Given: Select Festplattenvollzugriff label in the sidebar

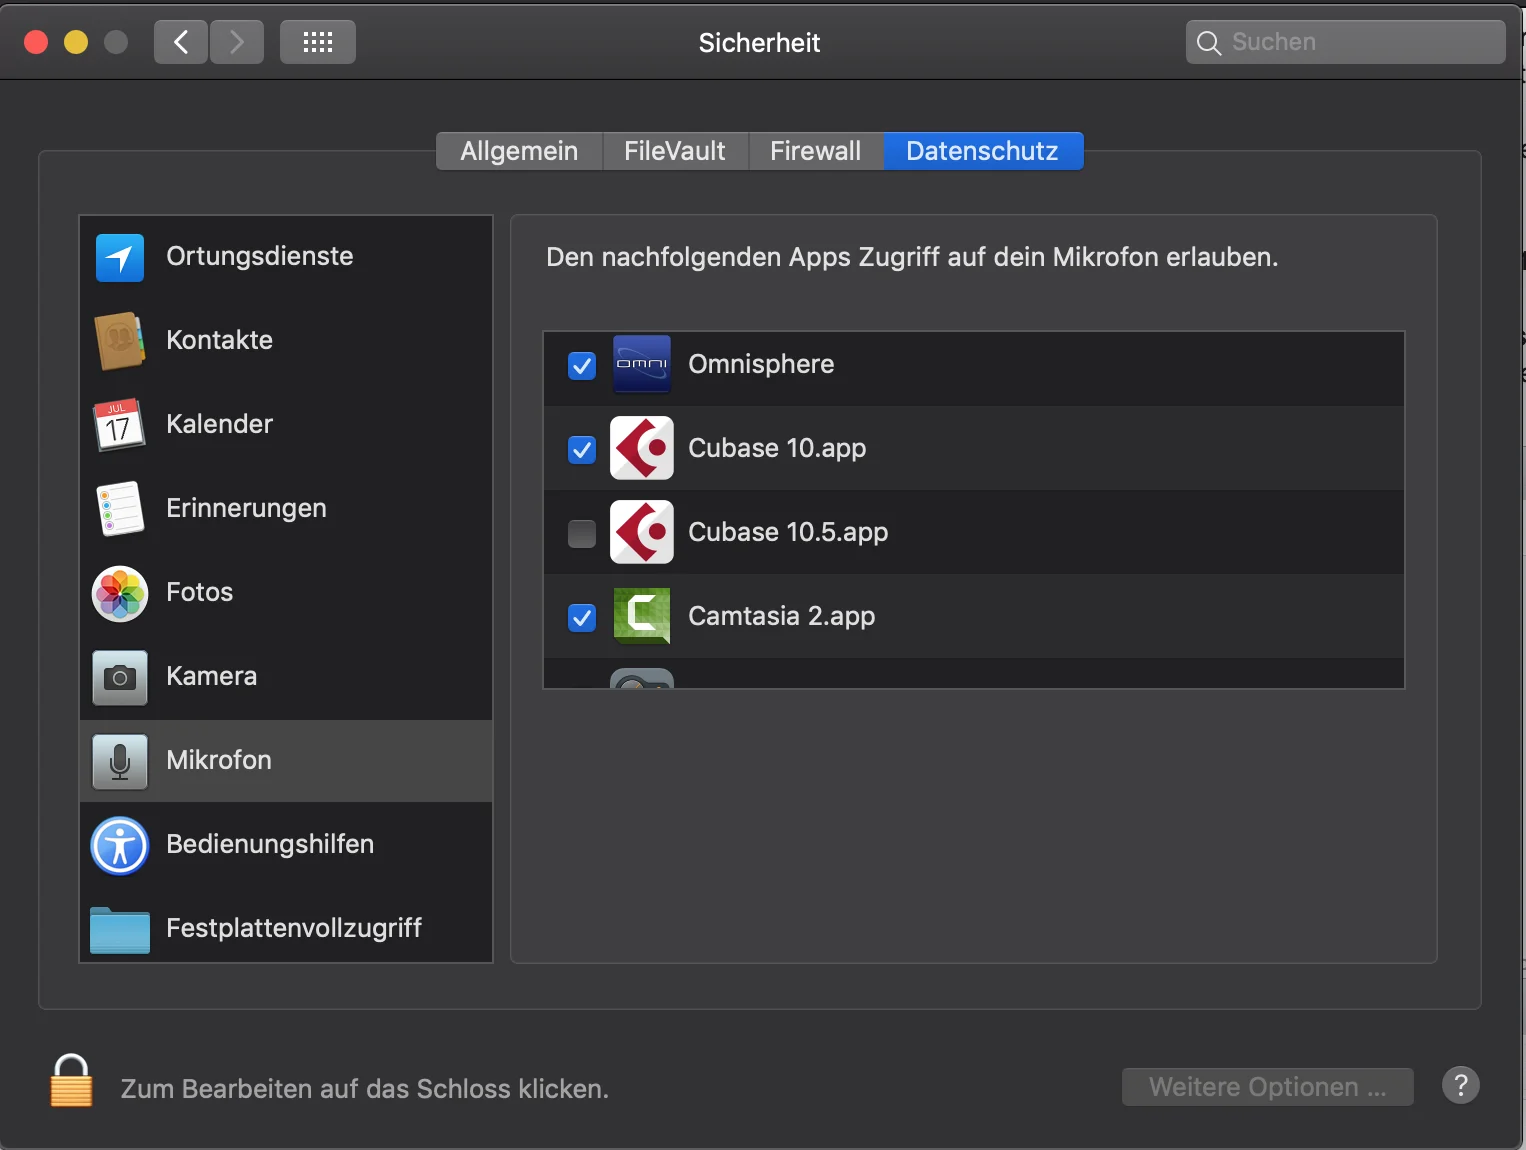Looking at the screenshot, I should pos(294,928).
